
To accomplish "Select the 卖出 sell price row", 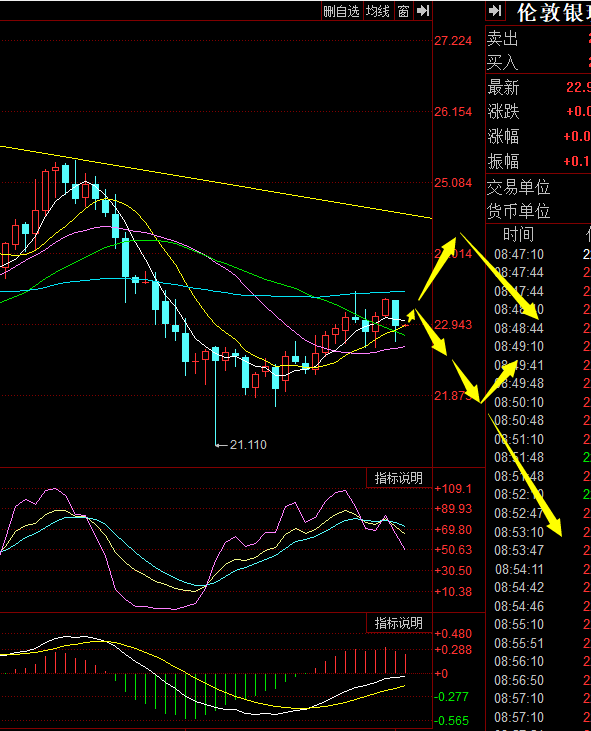I will [x=538, y=38].
